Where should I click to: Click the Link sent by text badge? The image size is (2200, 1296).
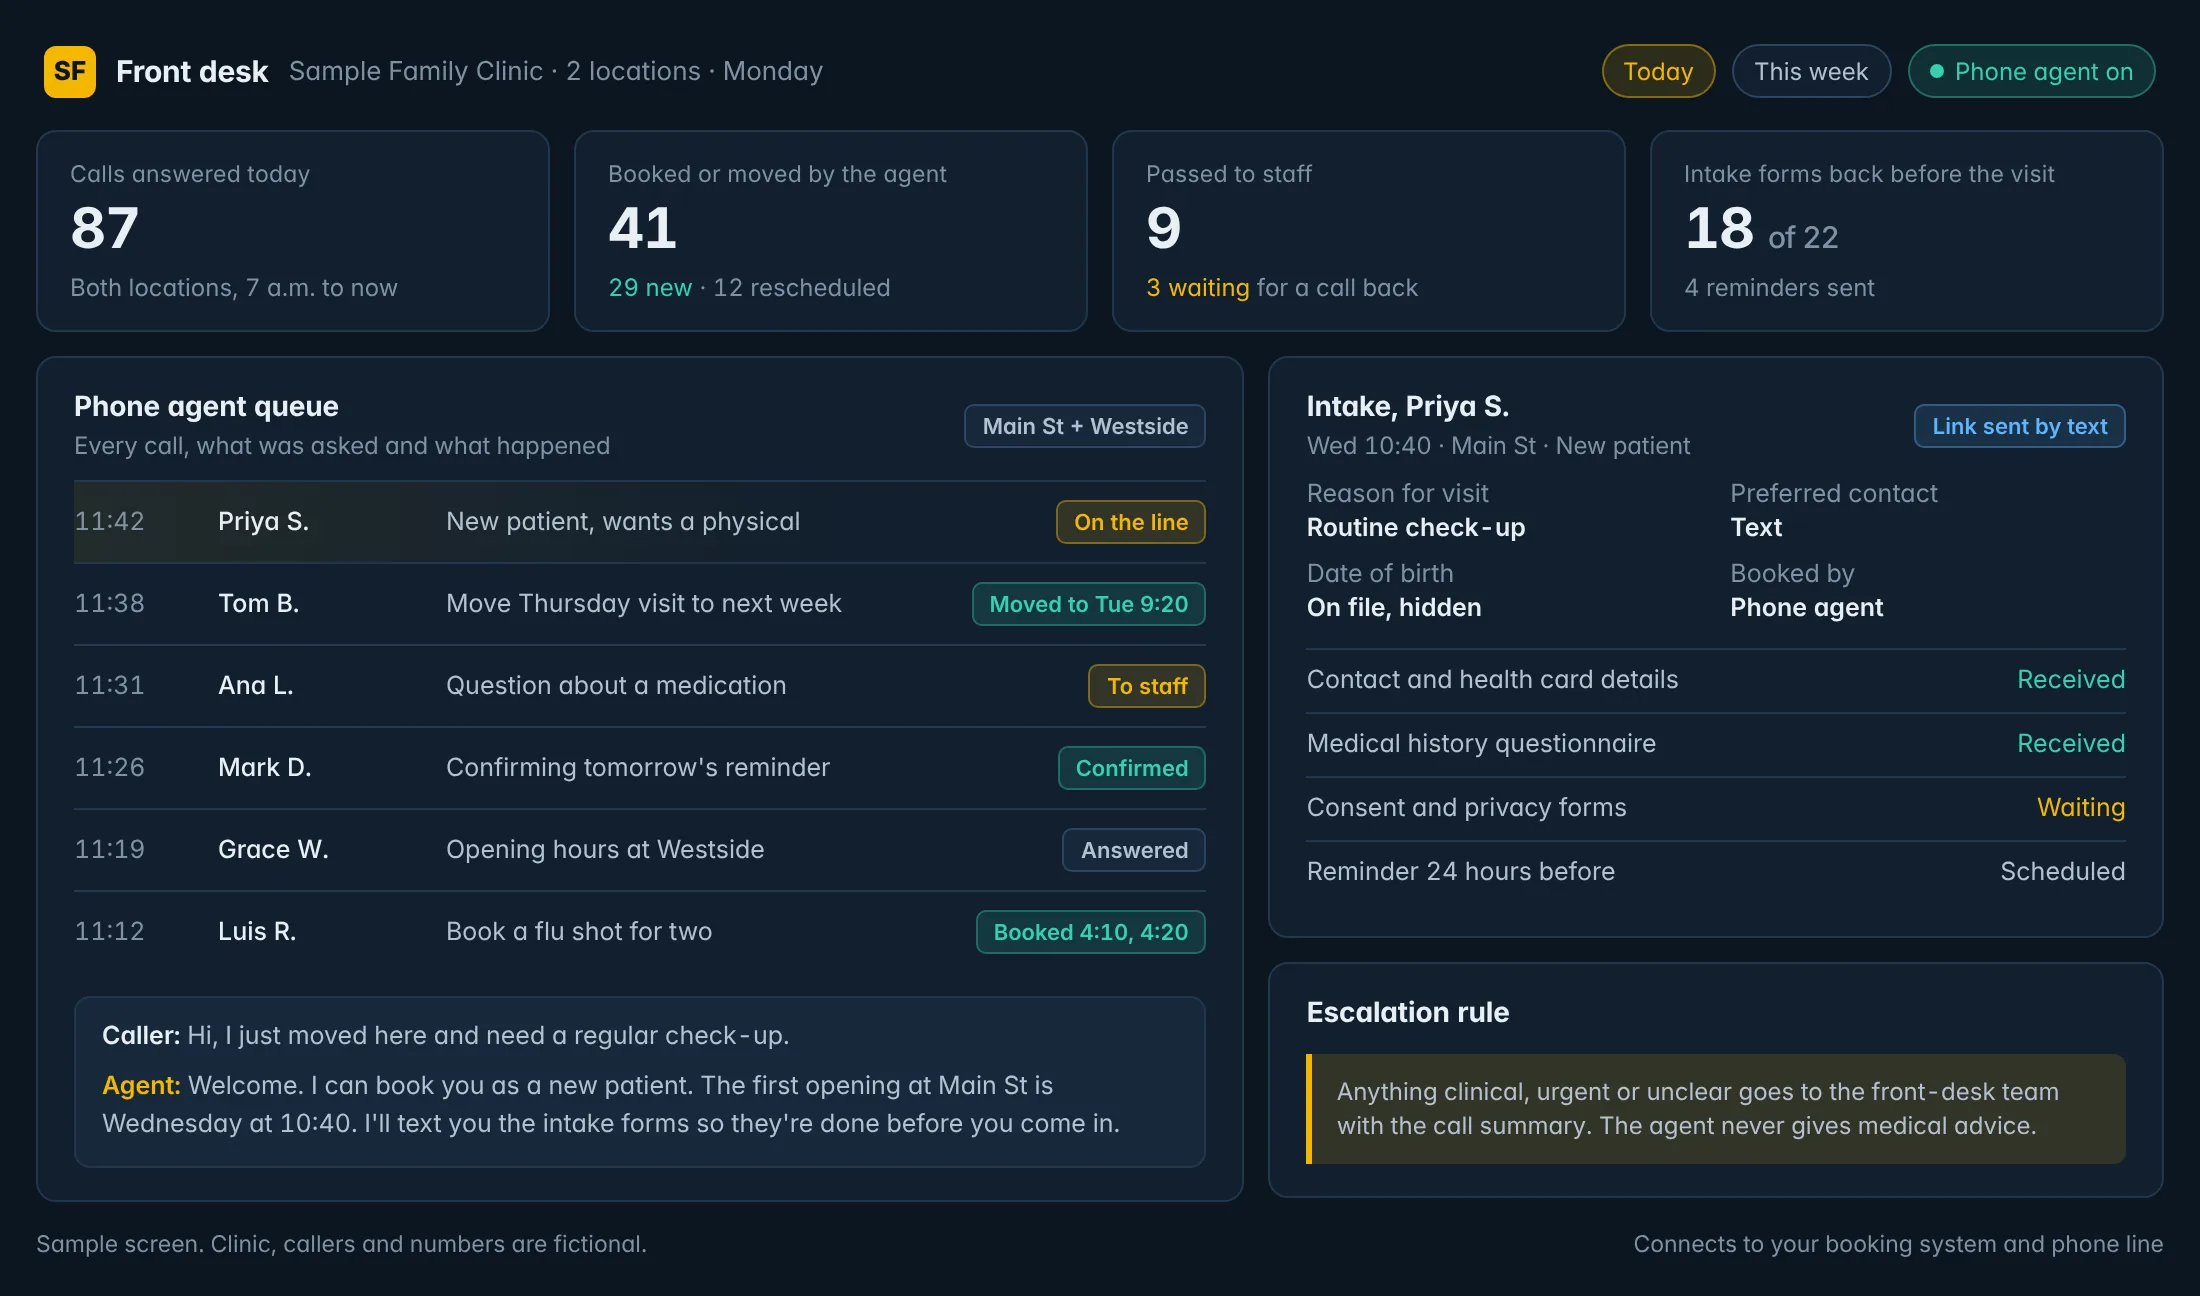point(2019,426)
